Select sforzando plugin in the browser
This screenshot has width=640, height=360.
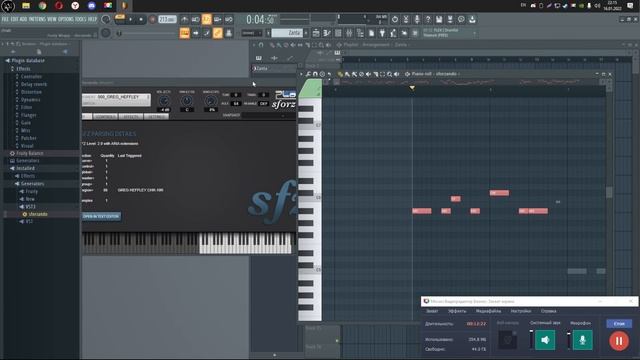38,214
